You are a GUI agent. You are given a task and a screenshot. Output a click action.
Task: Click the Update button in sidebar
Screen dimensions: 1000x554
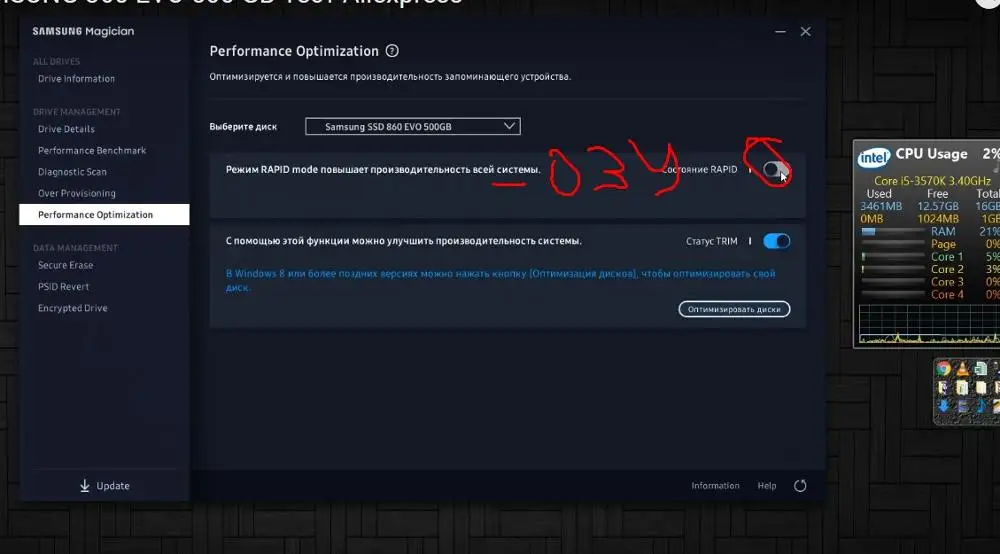[x=105, y=486]
